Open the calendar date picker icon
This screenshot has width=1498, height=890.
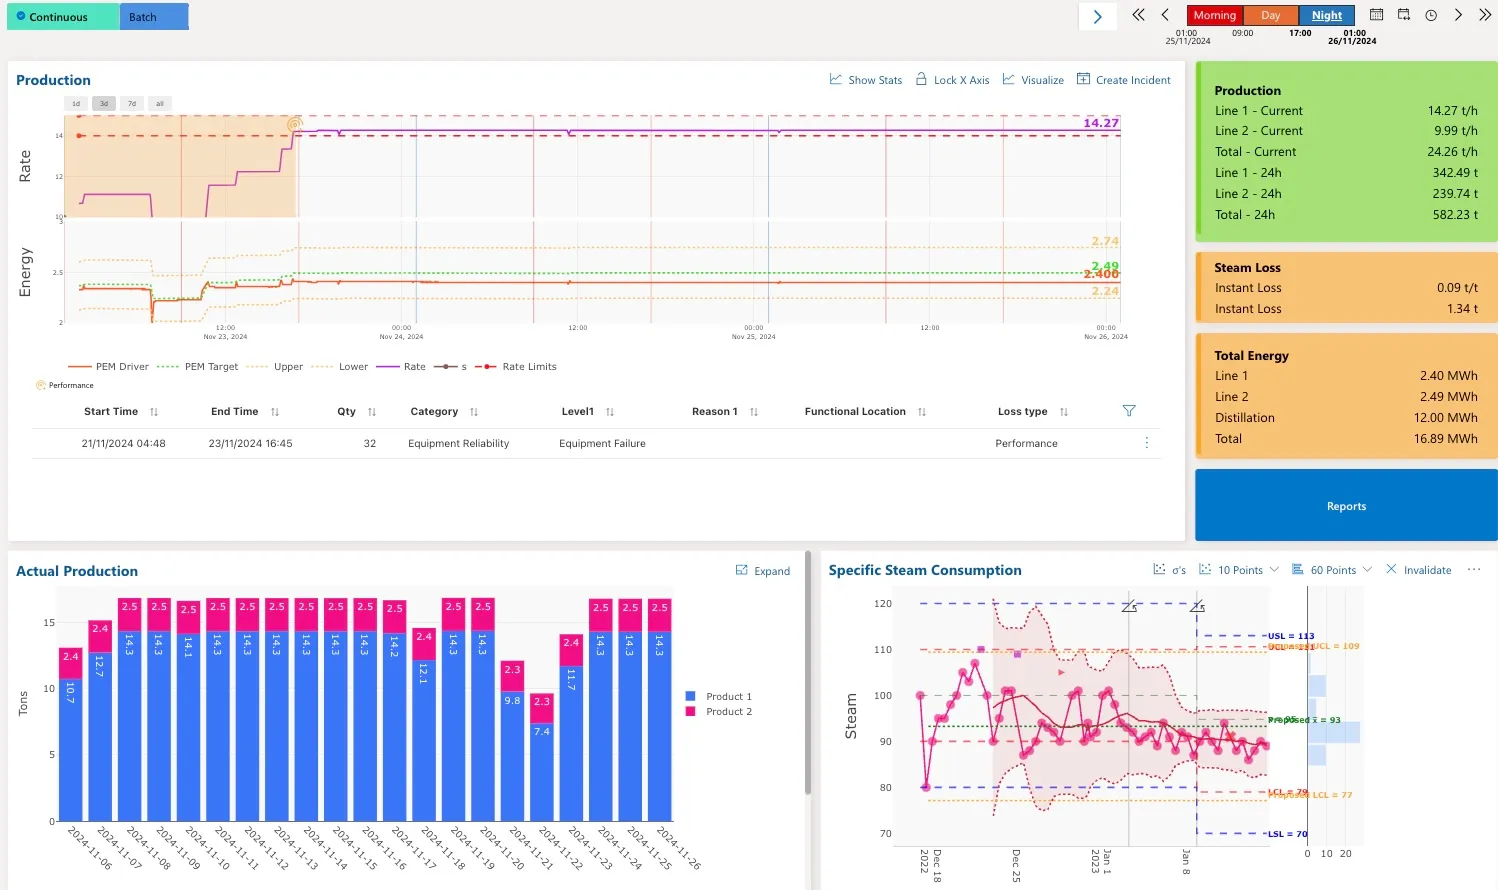click(x=1376, y=15)
